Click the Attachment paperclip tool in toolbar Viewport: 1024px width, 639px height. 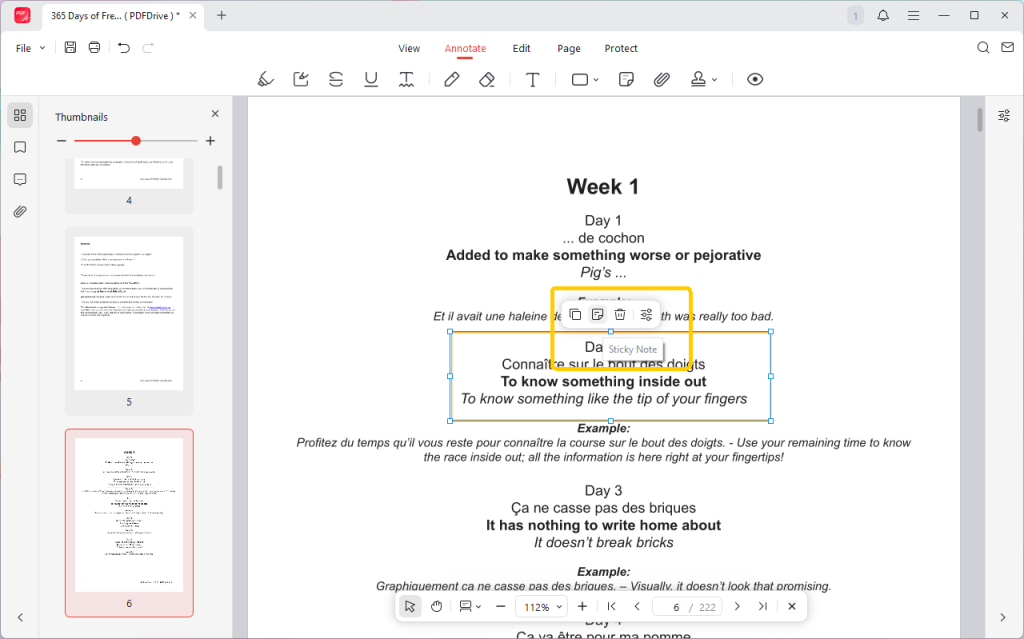pos(661,79)
